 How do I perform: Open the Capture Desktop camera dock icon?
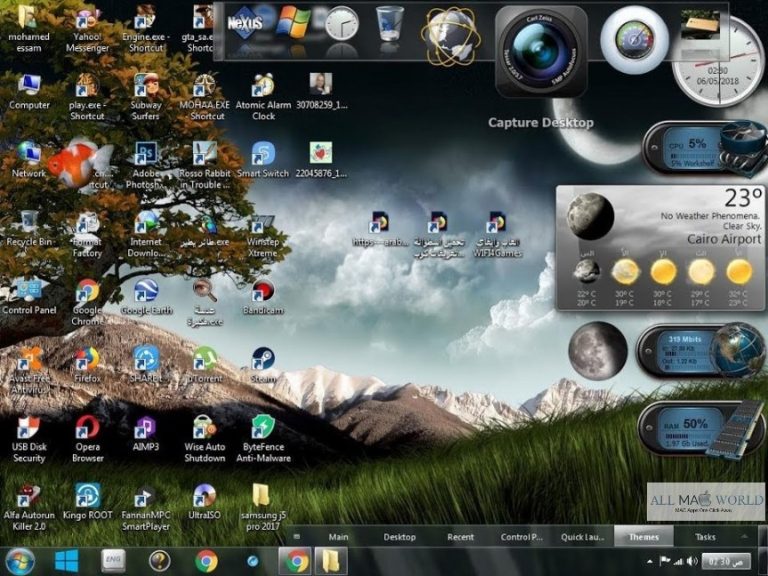(x=541, y=51)
